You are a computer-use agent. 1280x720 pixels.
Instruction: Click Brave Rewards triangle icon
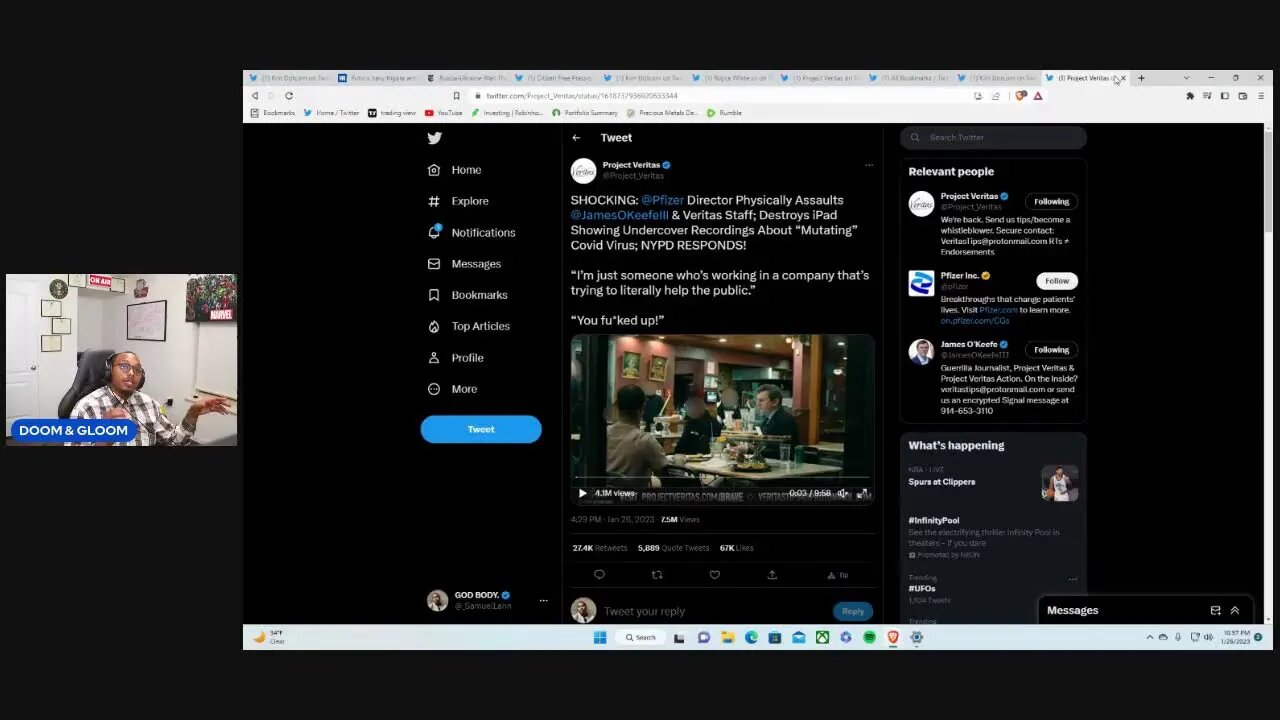pyautogui.click(x=1038, y=96)
